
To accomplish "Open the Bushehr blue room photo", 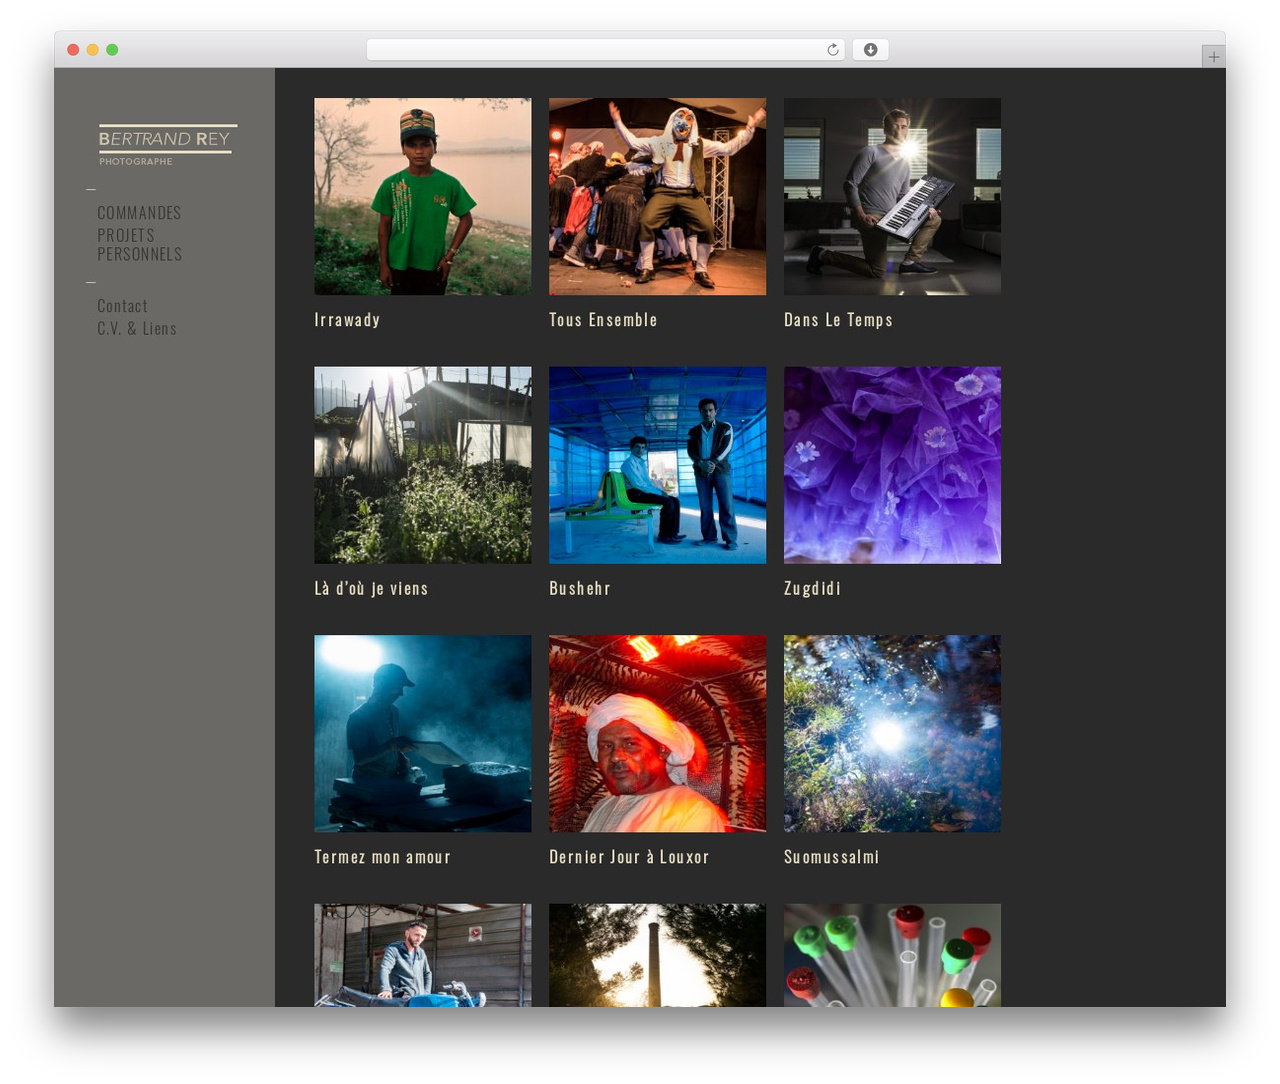I will coord(658,465).
